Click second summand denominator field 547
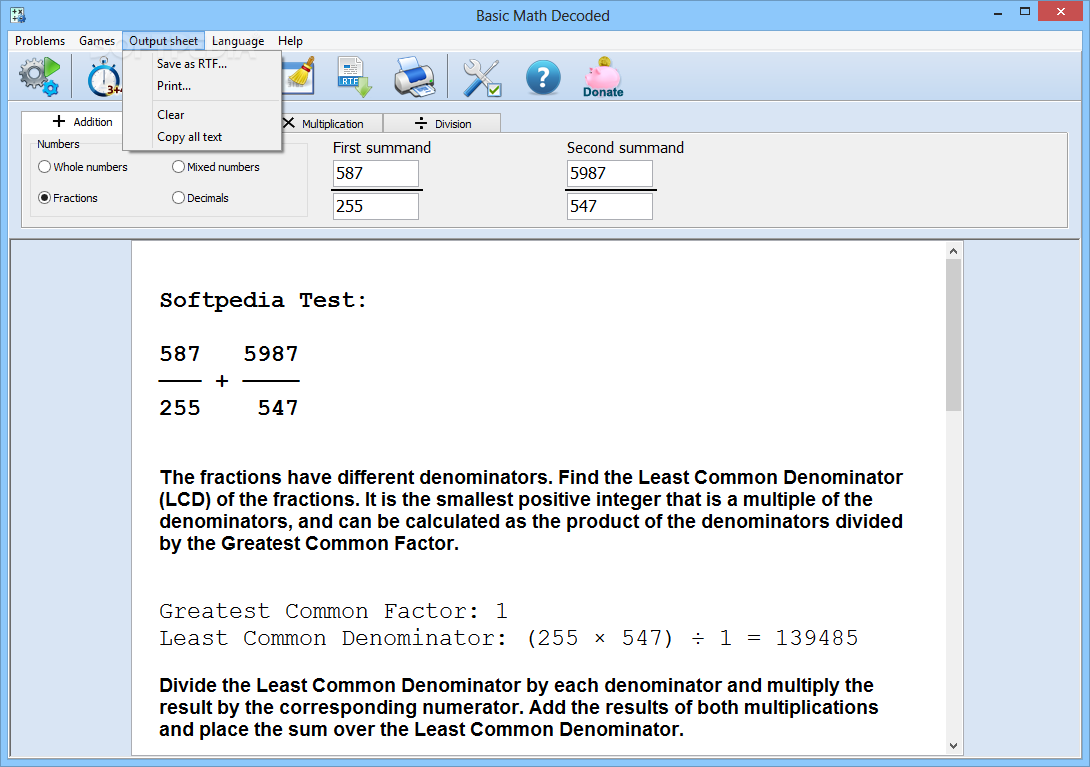This screenshot has height=767, width=1090. [610, 206]
